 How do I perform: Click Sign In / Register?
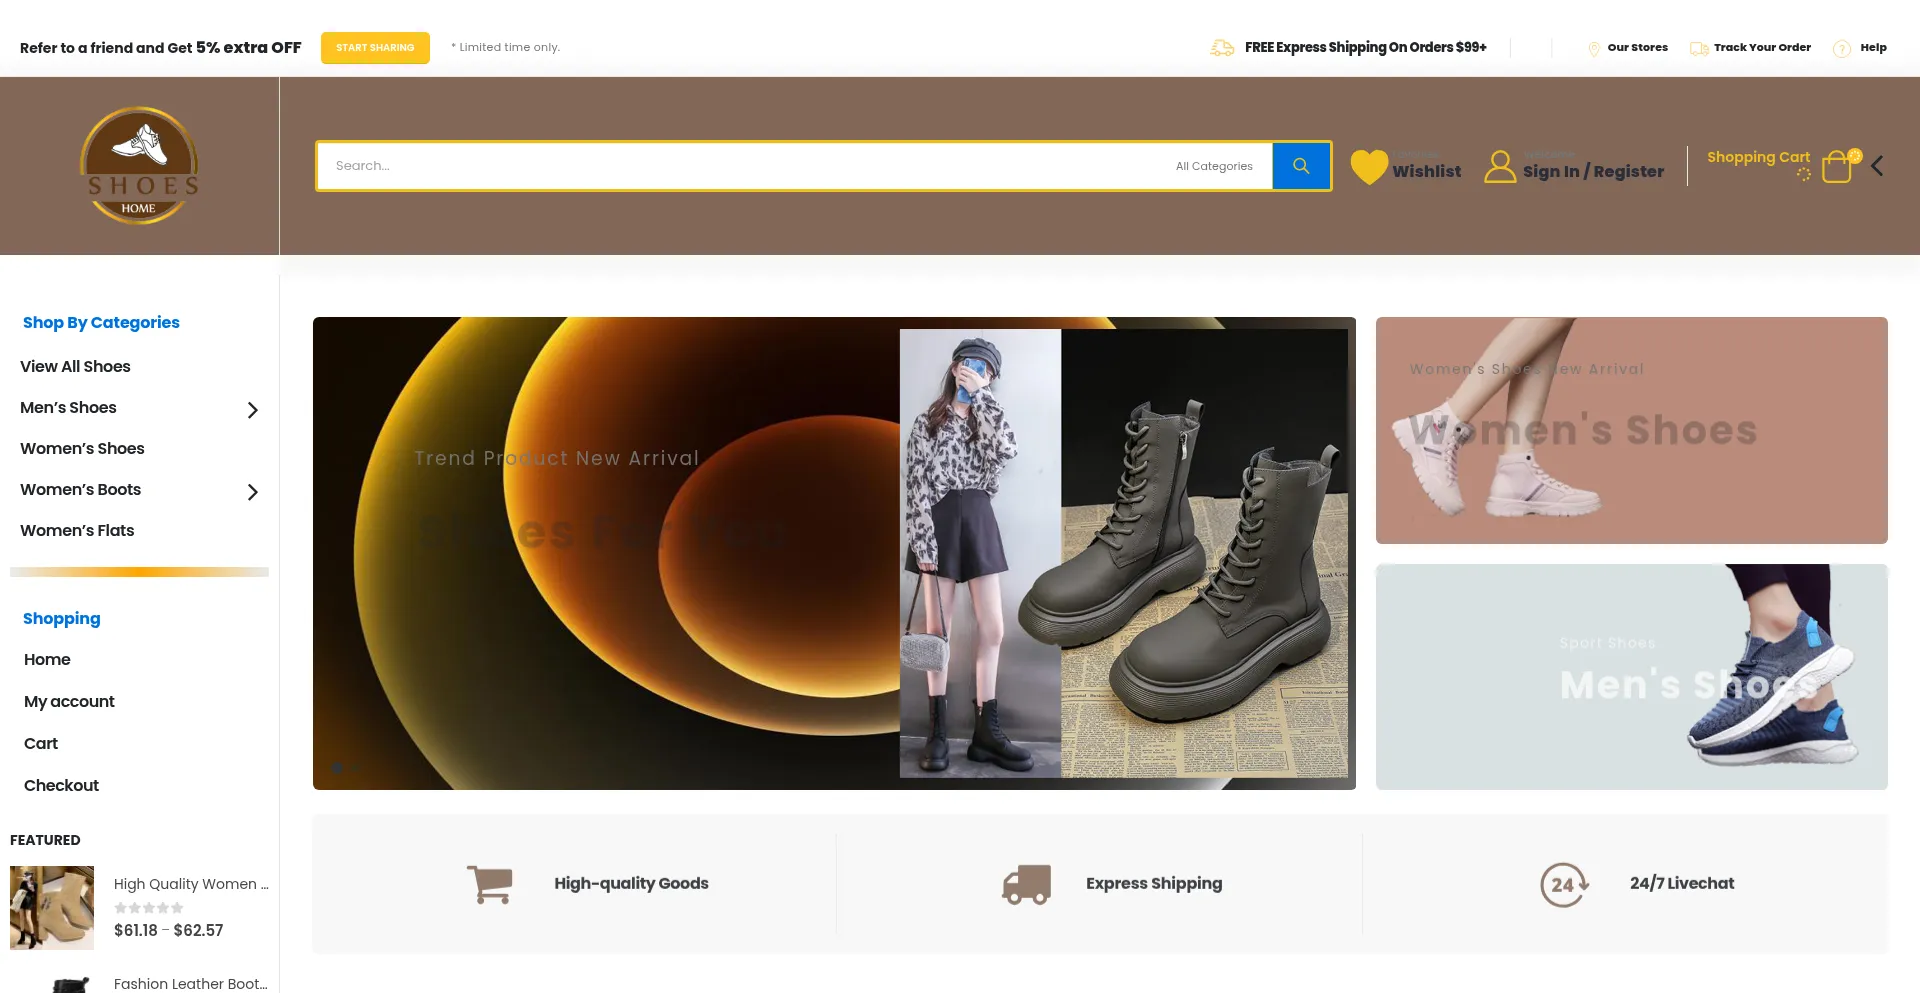point(1593,171)
